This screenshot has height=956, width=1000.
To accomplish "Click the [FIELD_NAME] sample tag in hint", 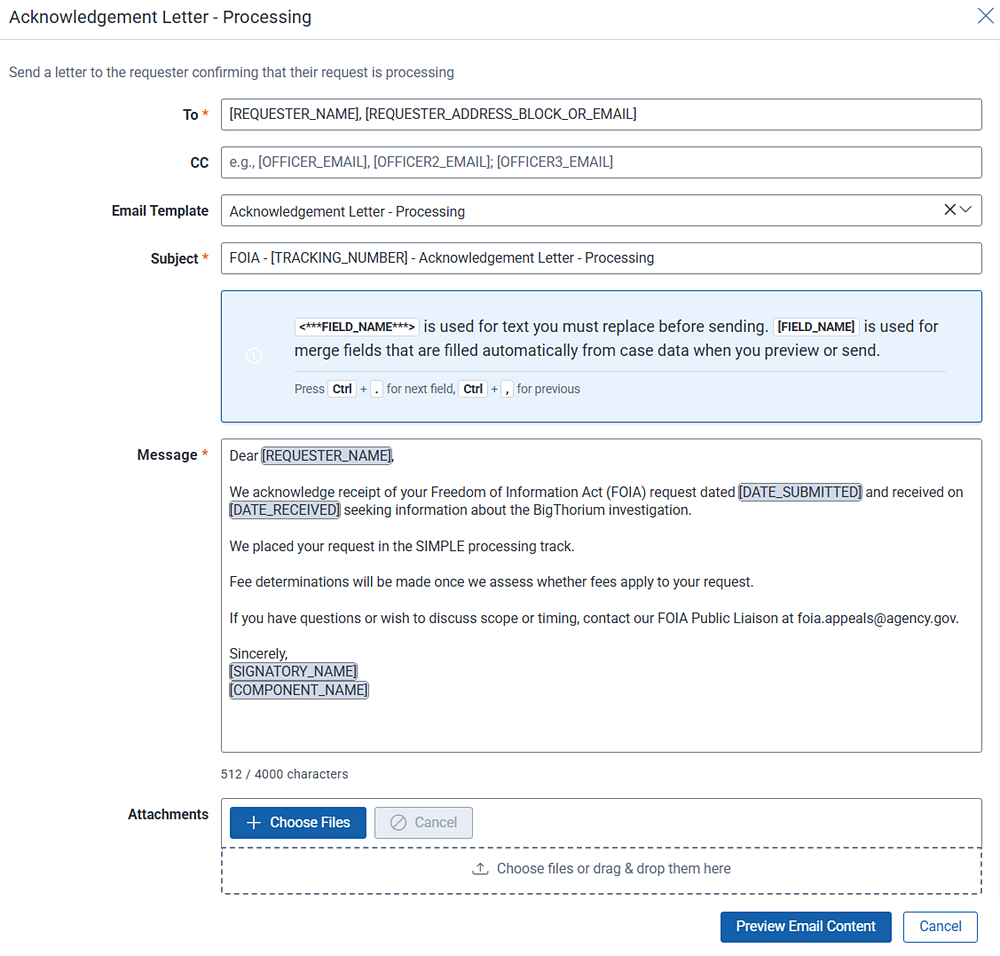I will coord(816,327).
